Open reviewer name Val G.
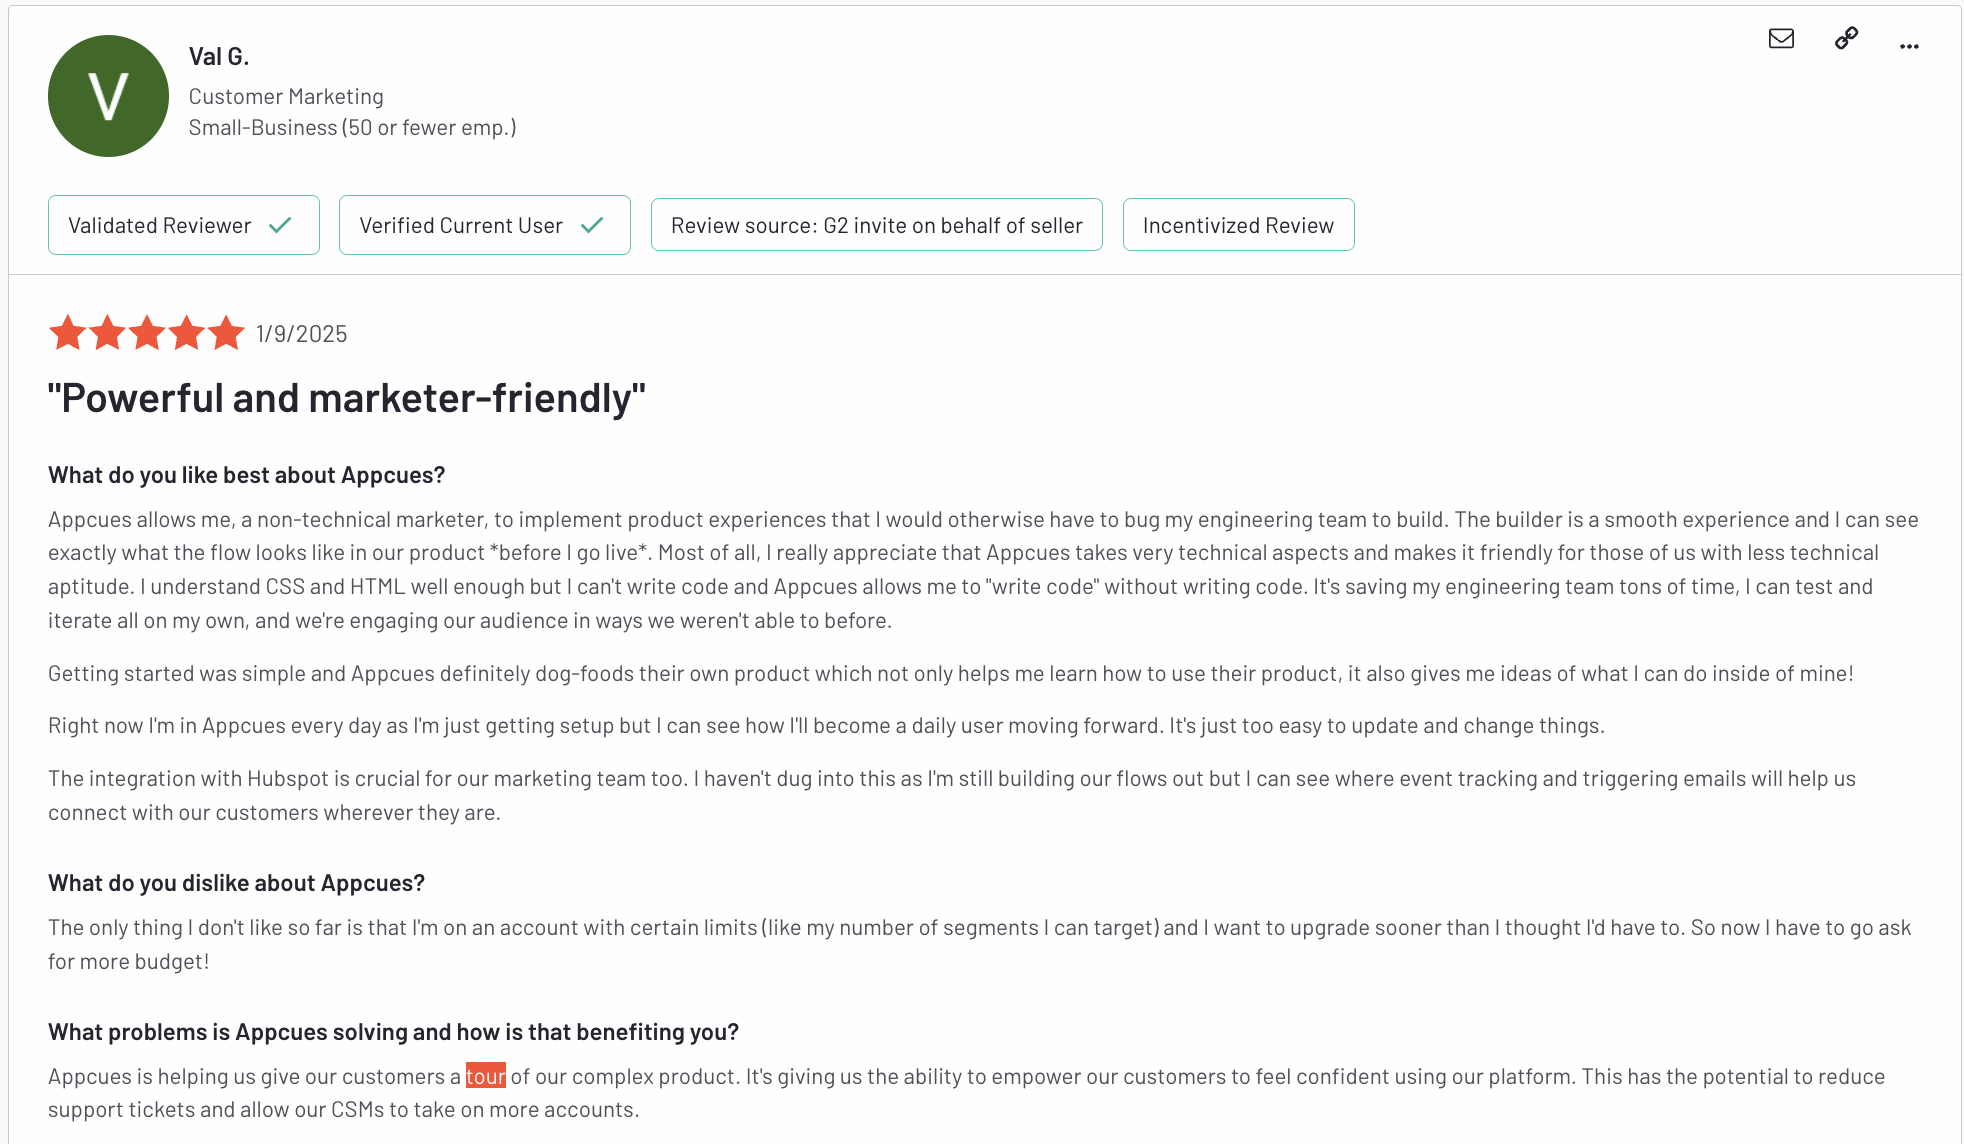 pyautogui.click(x=219, y=57)
